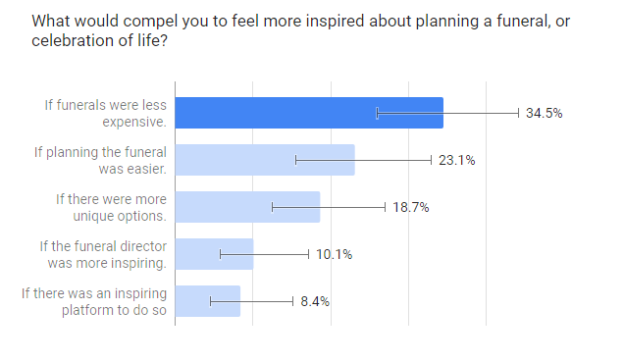Click 'If there was an inspiring platform' label

pos(94,302)
